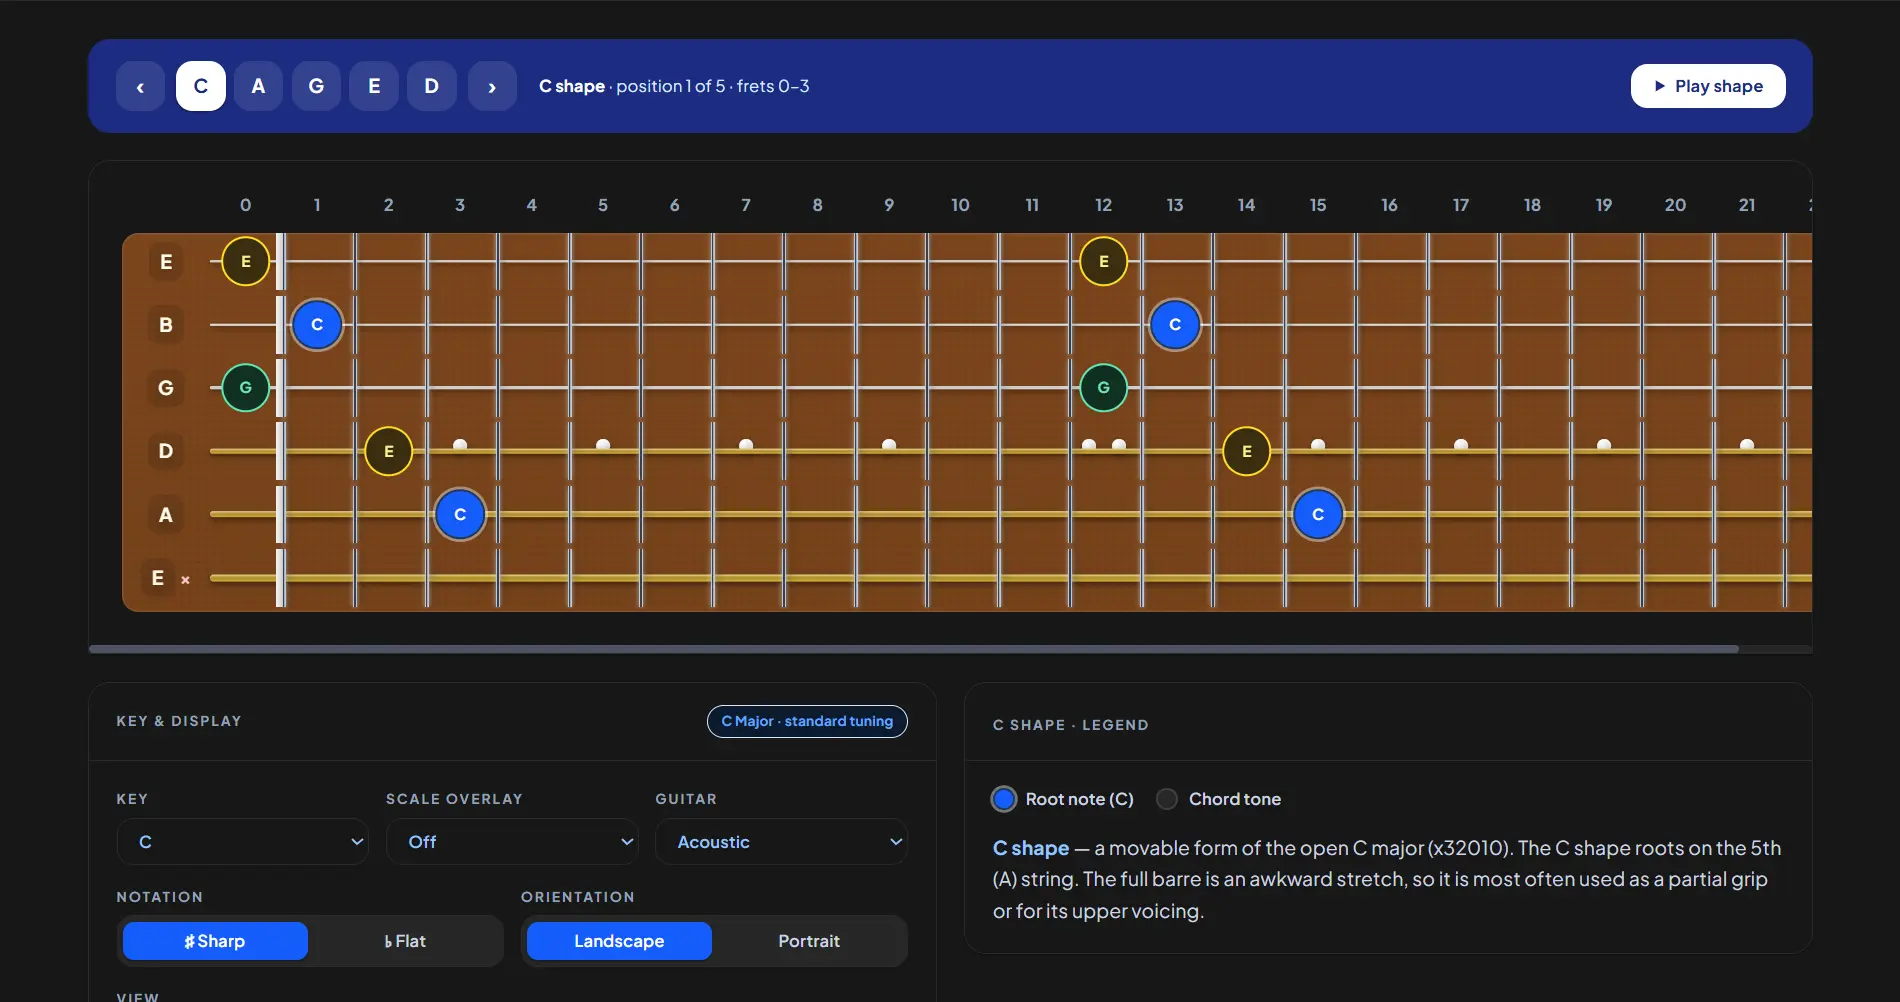Click the C root note on B string fret 1

tap(317, 325)
